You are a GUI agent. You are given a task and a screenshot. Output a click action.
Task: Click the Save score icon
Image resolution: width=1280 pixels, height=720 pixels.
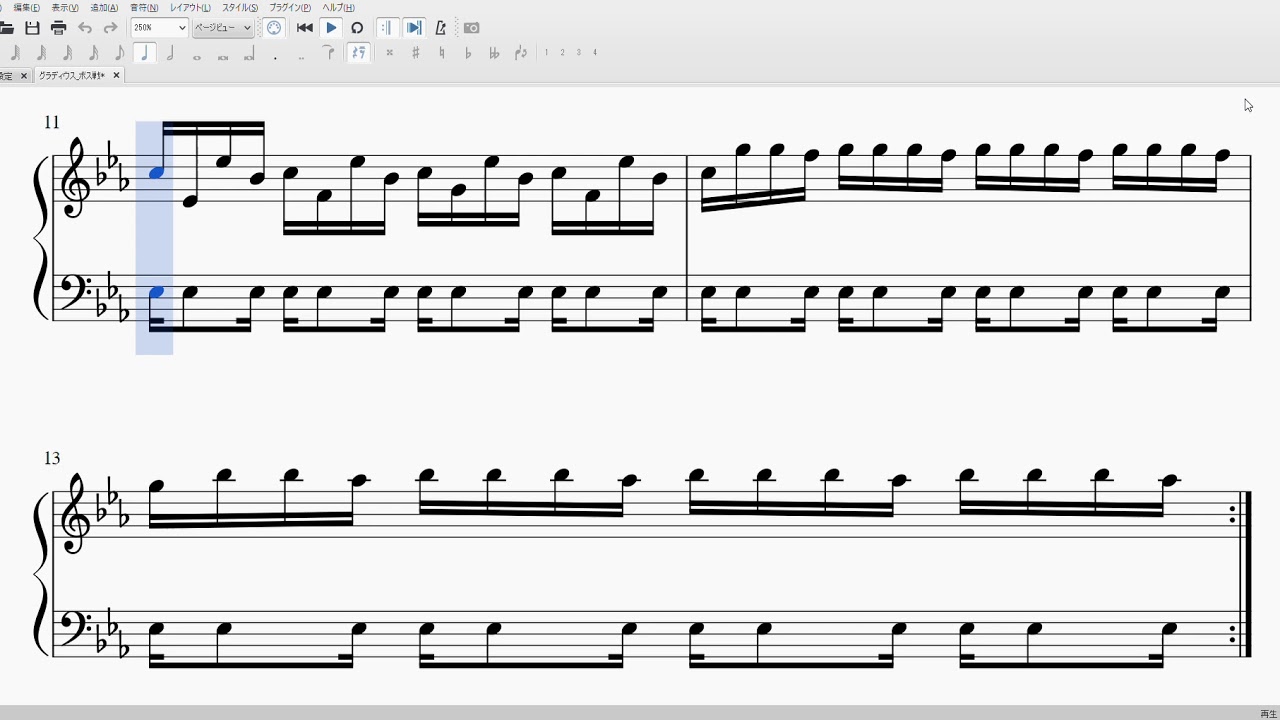(x=32, y=28)
